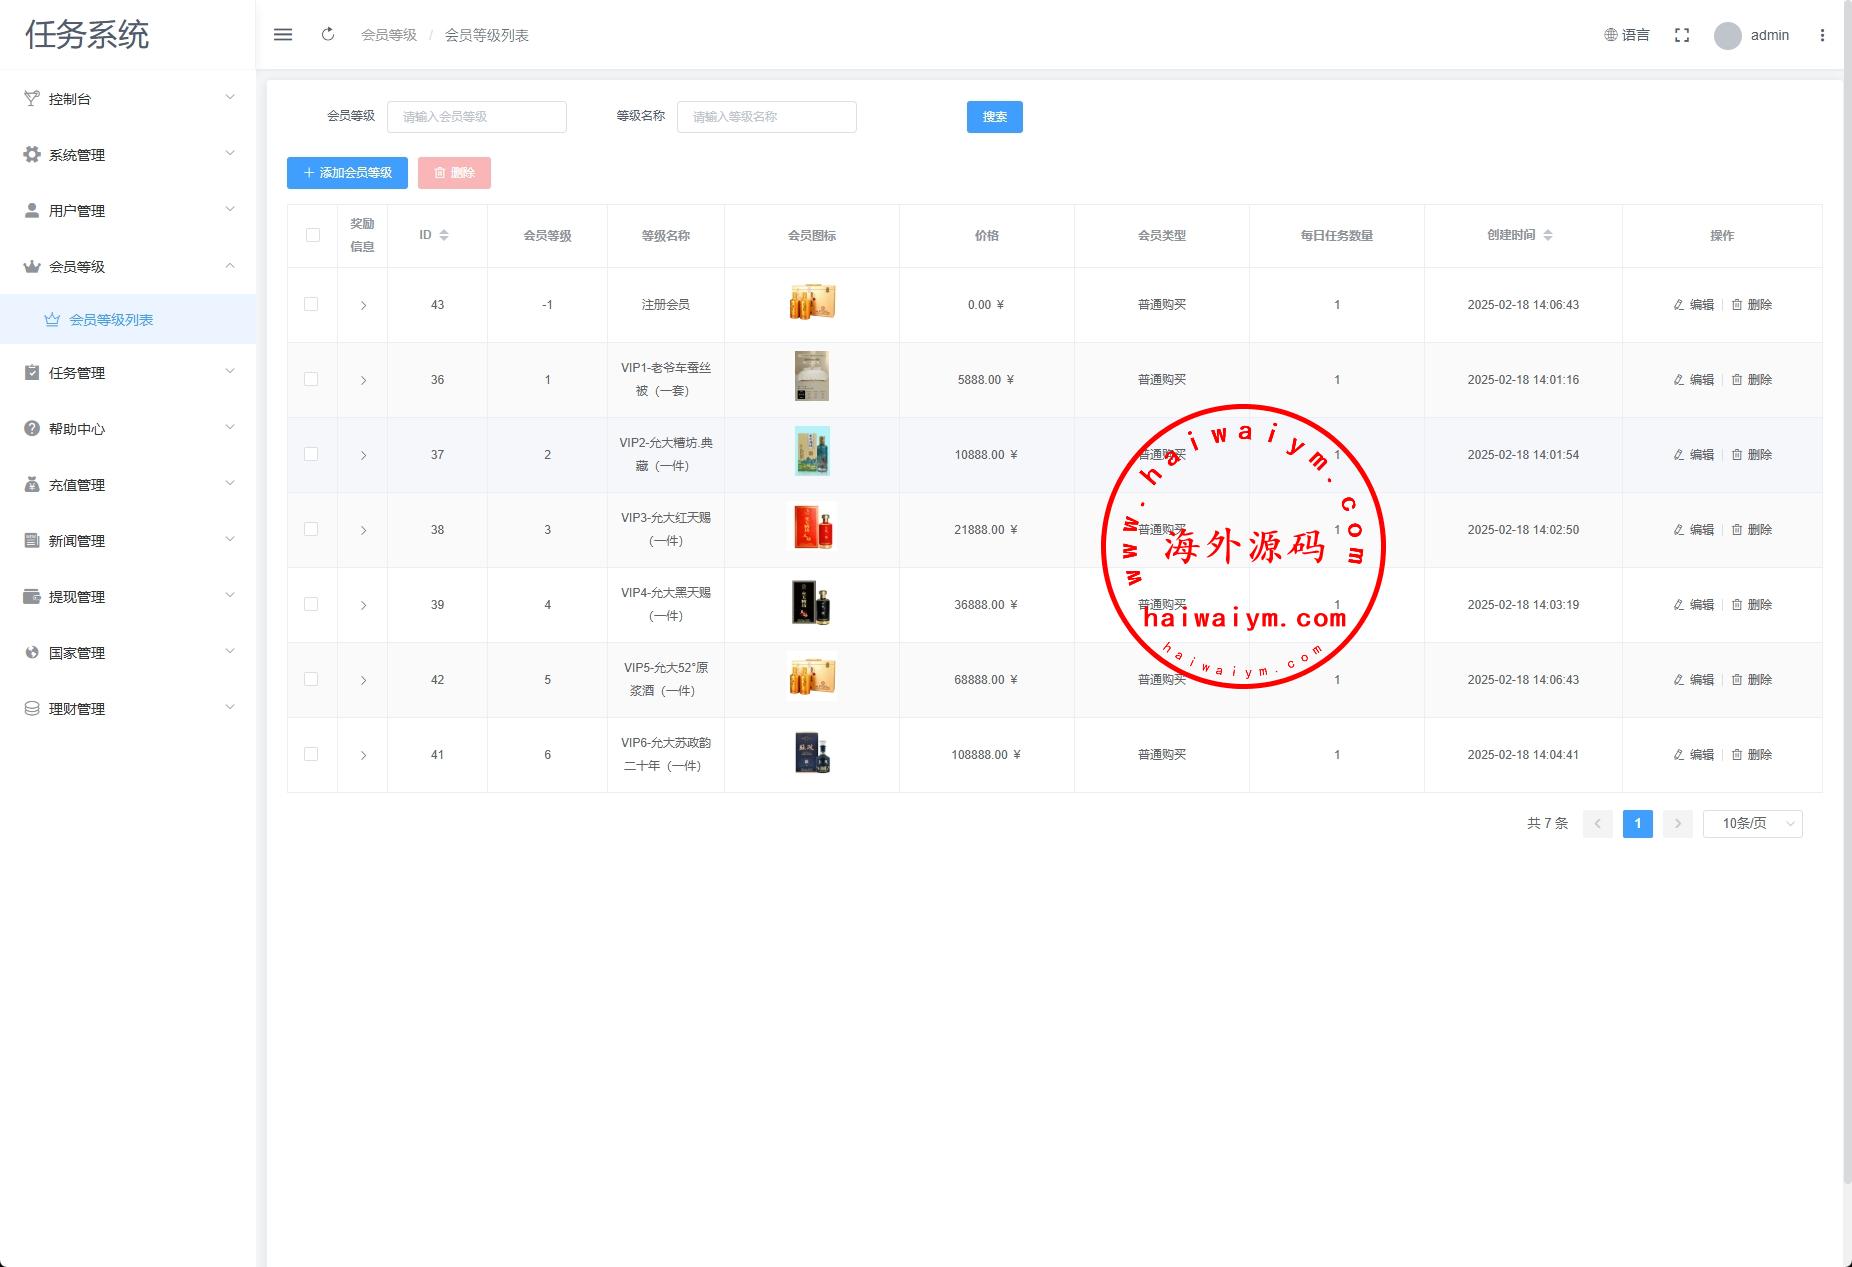Click the VIP3 product thumbnail image
The width and height of the screenshot is (1852, 1267).
tap(812, 529)
